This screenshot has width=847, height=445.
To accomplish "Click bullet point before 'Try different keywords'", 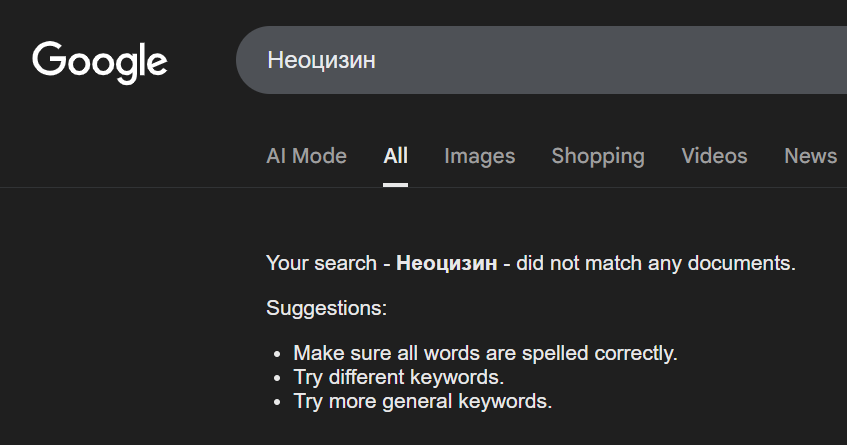I will click(279, 378).
